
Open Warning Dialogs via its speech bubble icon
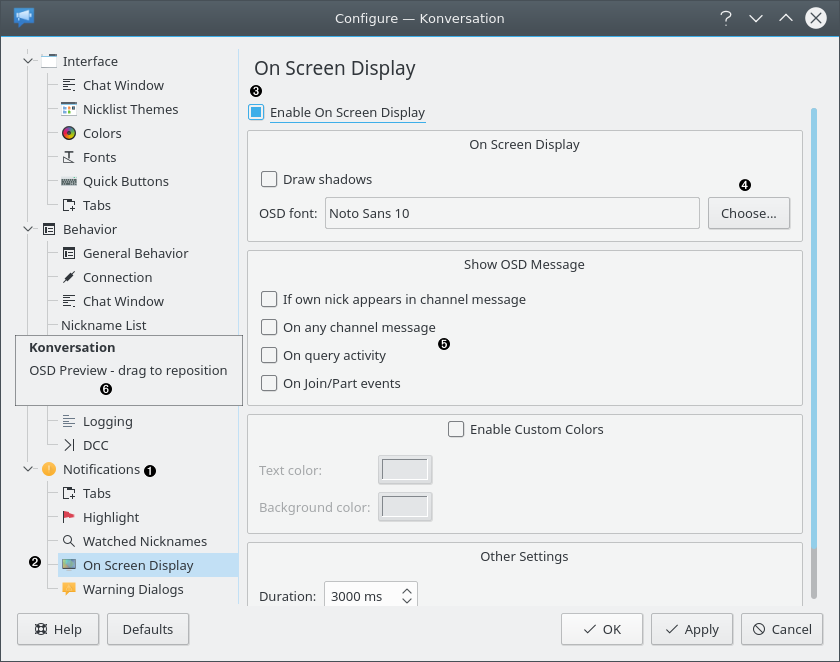(68, 590)
